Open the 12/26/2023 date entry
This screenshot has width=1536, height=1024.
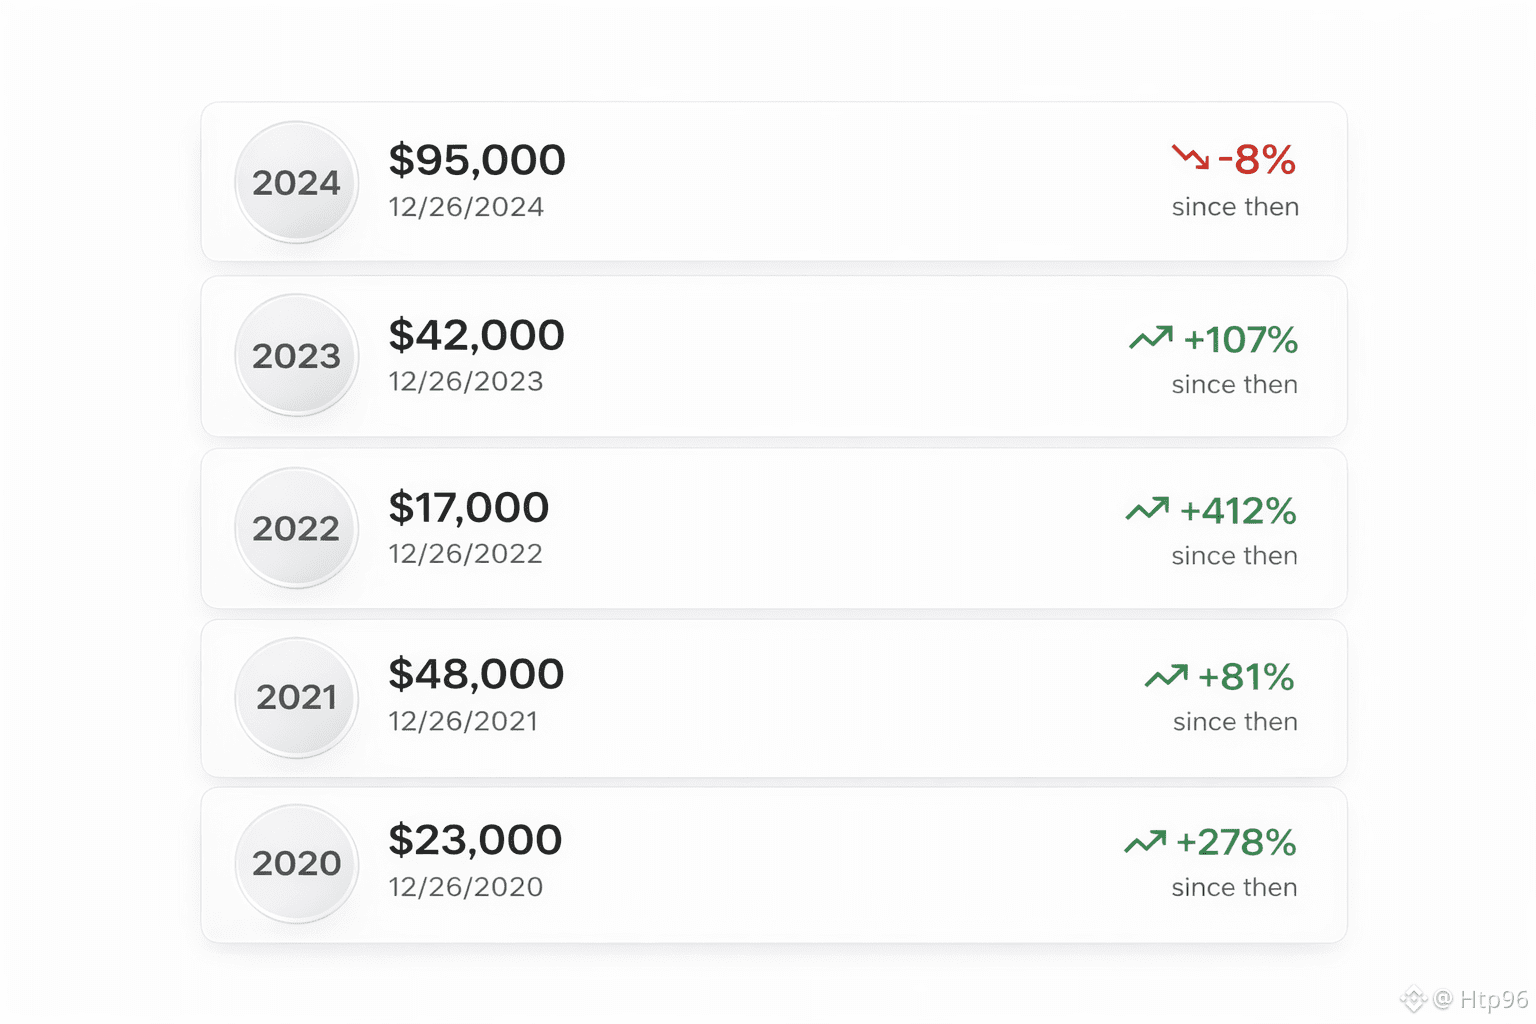(x=465, y=382)
